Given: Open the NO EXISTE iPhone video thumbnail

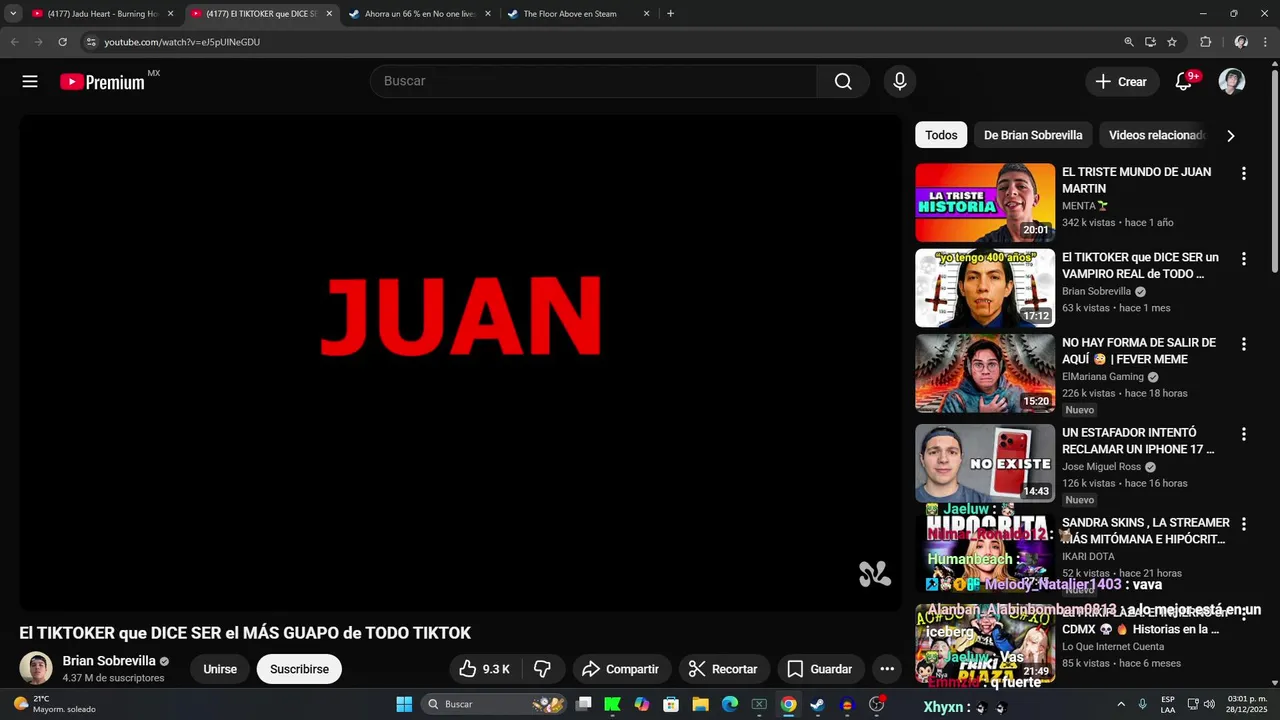Looking at the screenshot, I should coord(985,463).
